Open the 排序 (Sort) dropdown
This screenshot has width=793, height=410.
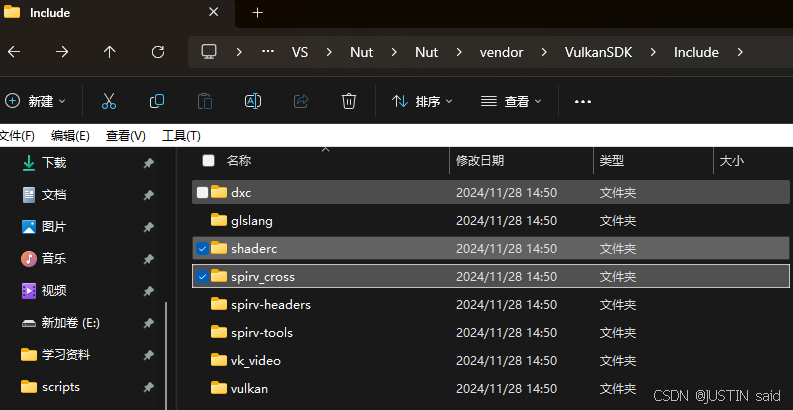click(x=422, y=101)
